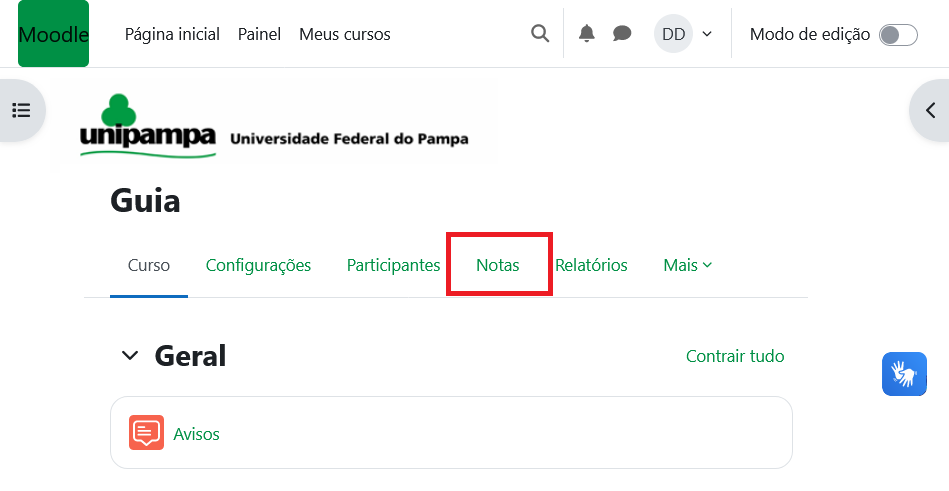Screen dimensions: 949x491
Task: Open the messages chat bubble icon
Action: click(622, 34)
